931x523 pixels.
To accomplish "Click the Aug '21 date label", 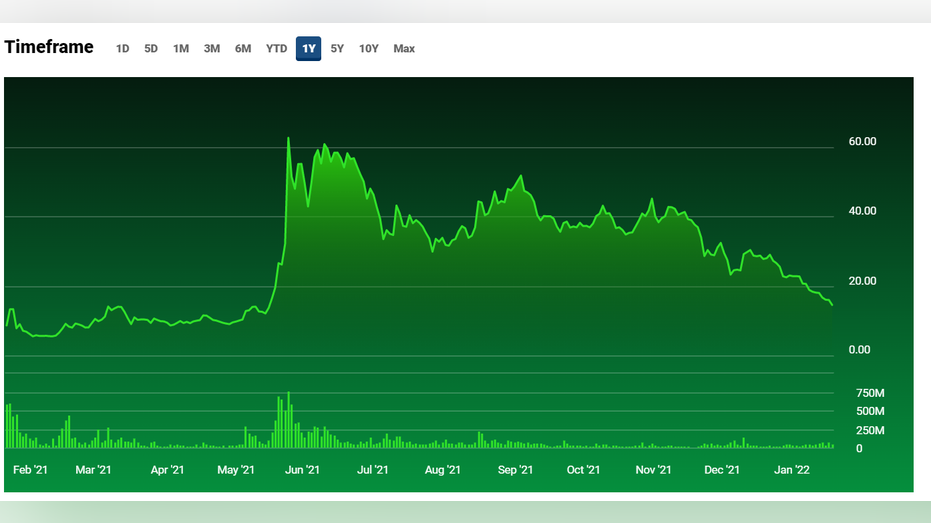I will 442,470.
